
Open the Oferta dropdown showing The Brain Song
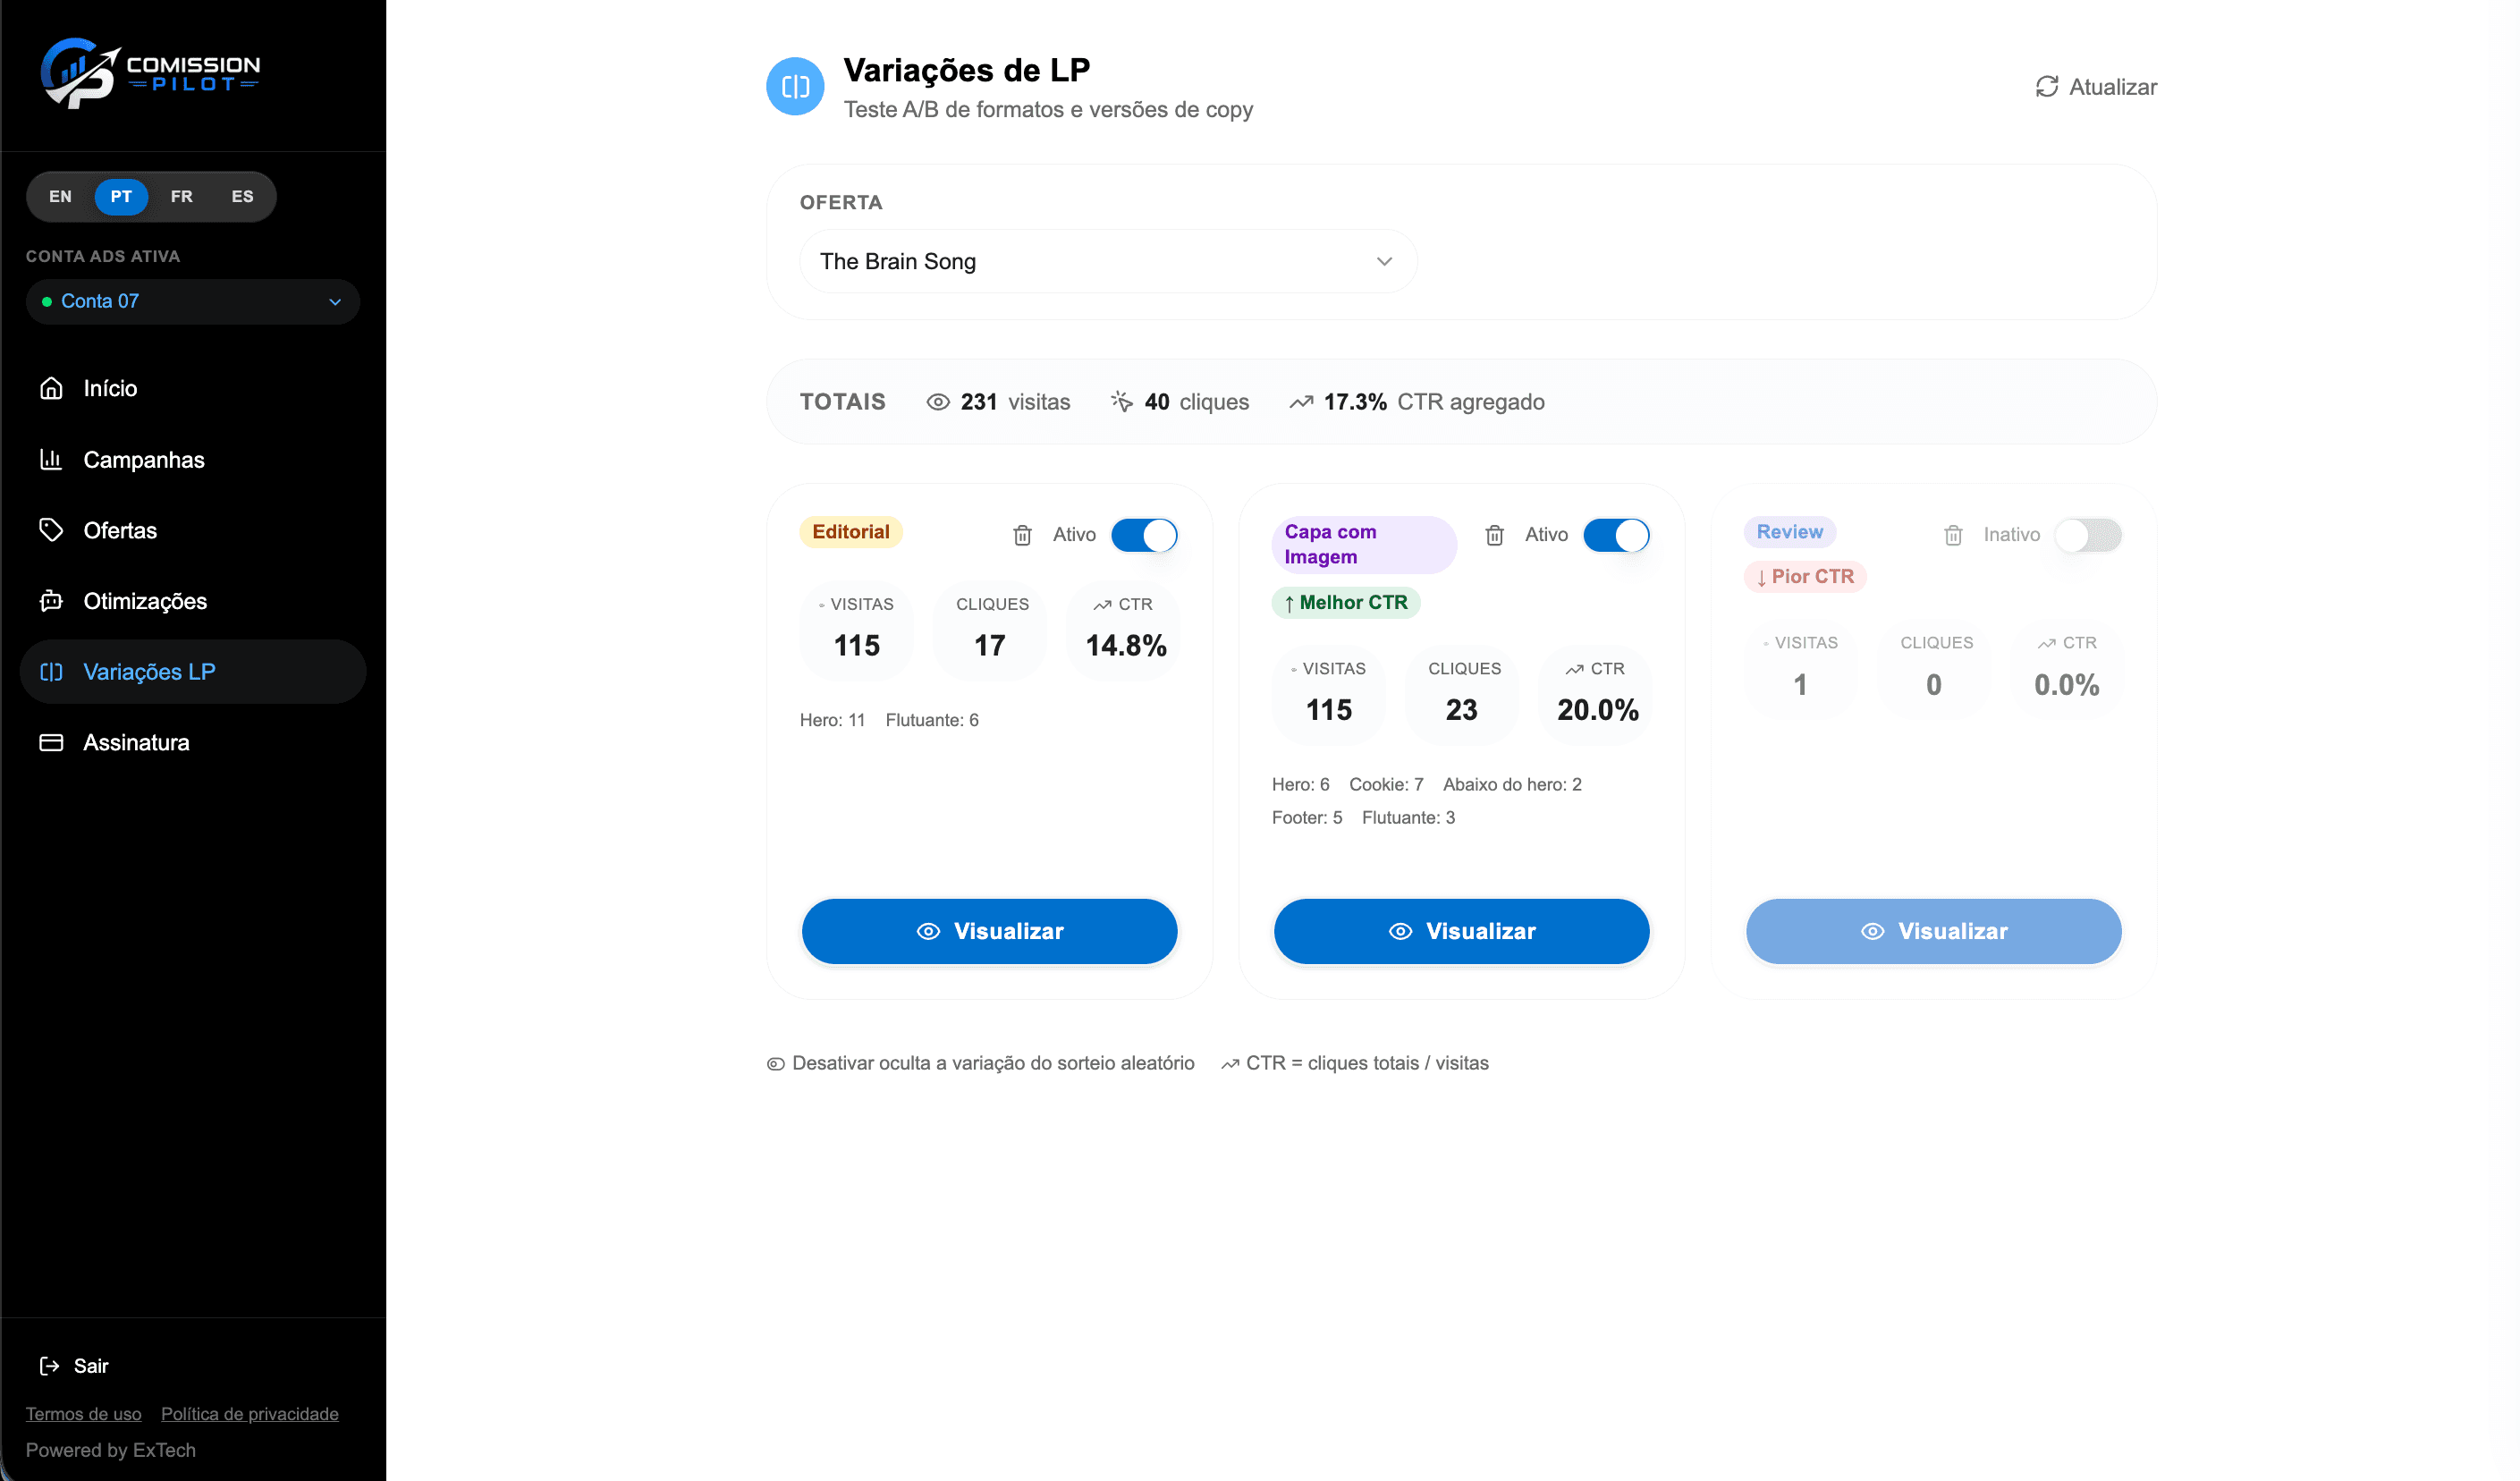(x=1107, y=262)
